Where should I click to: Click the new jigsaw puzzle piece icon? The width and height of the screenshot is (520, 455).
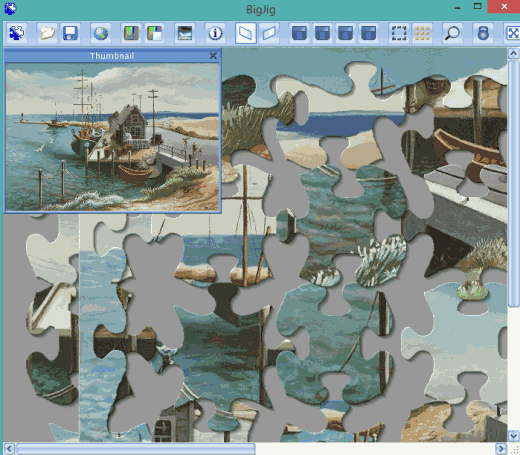[16, 33]
